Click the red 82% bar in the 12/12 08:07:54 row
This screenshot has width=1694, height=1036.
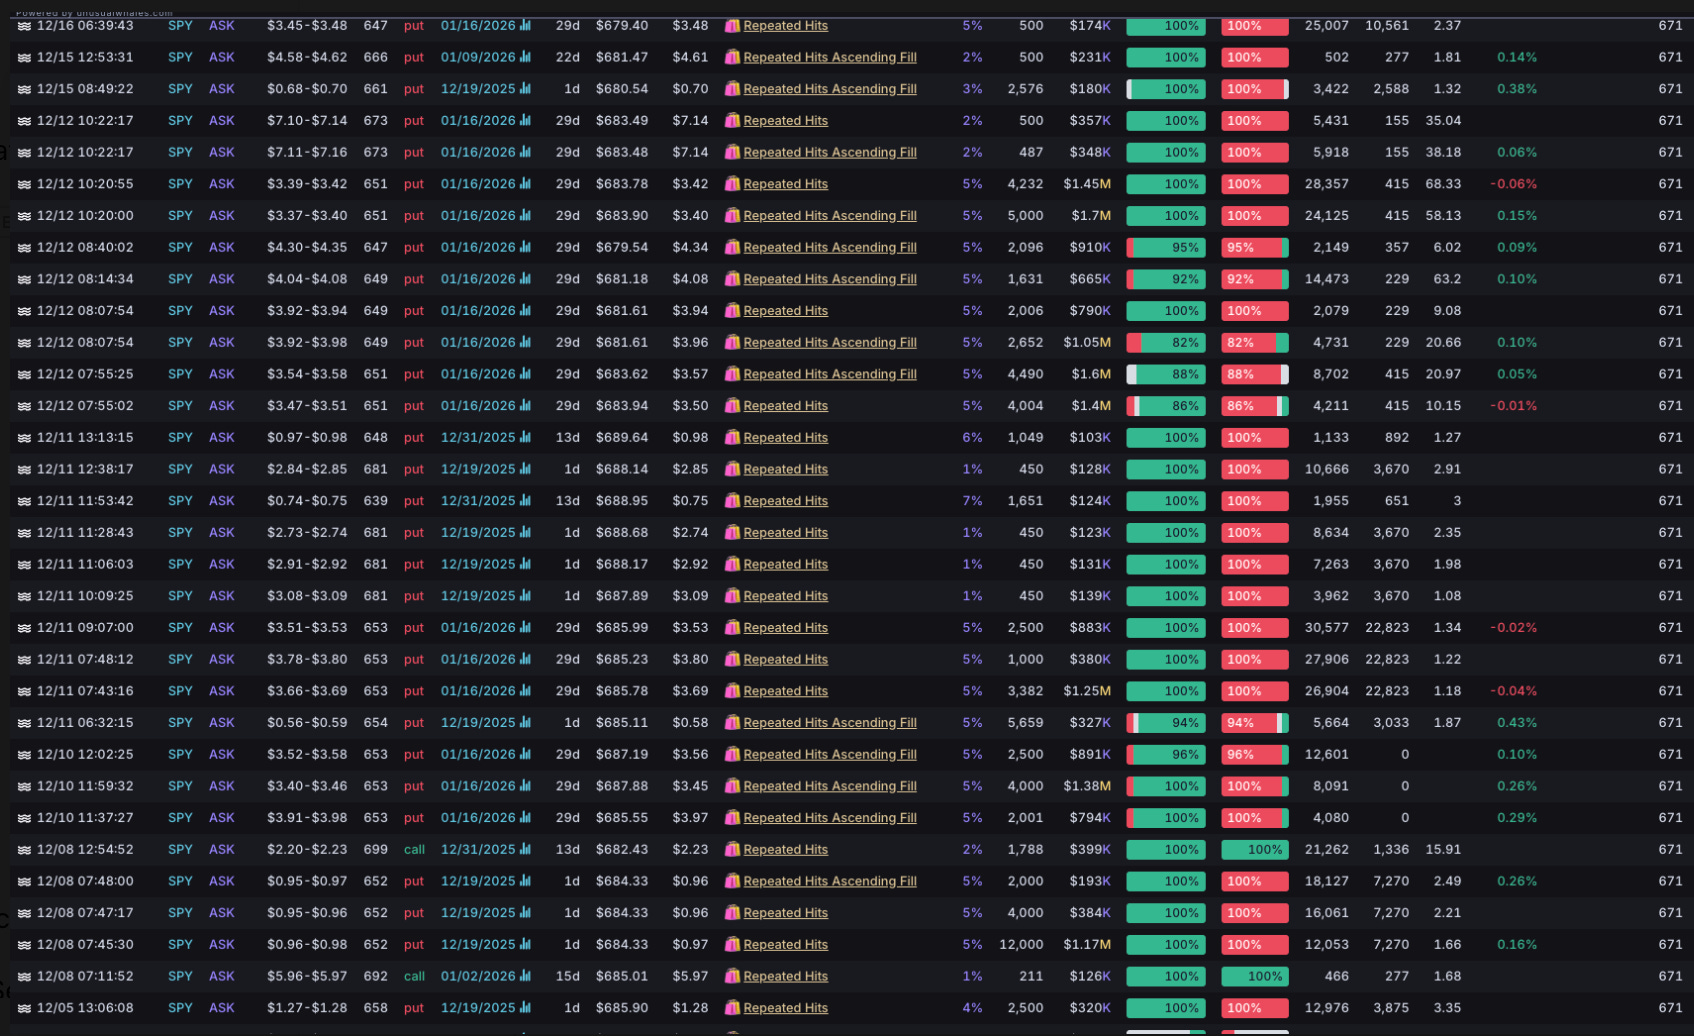[x=1254, y=343]
